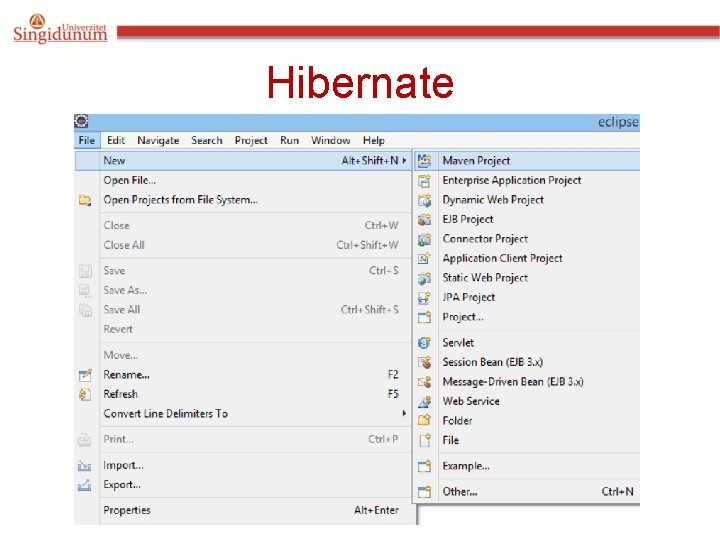Select JPA Project entry
This screenshot has height=540, width=720.
click(x=527, y=298)
